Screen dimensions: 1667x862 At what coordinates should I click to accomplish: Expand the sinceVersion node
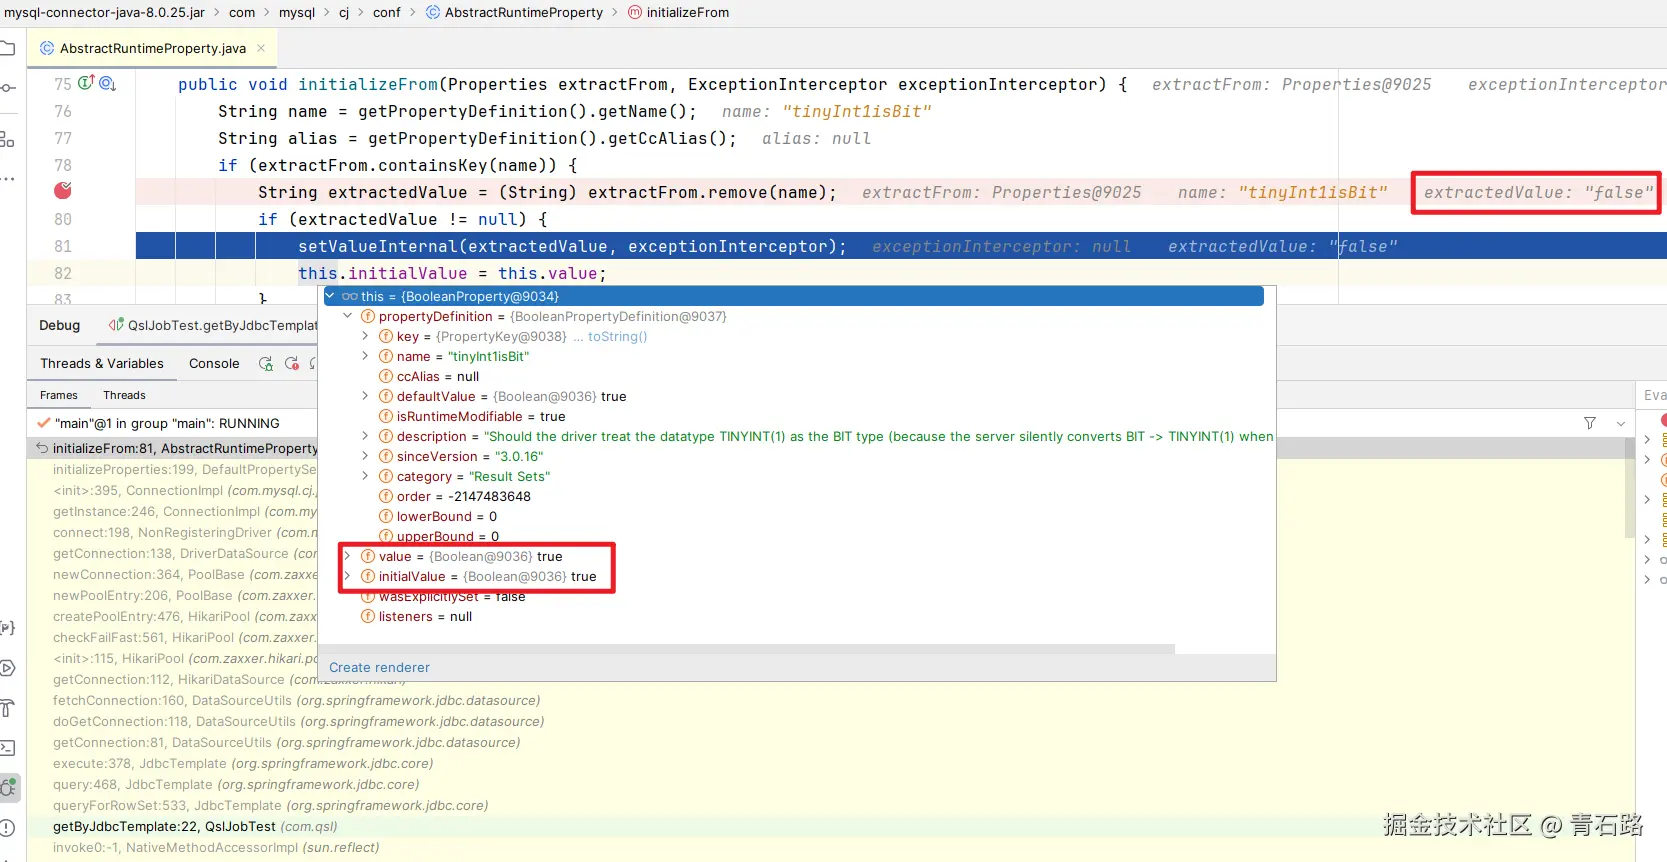[x=366, y=456]
